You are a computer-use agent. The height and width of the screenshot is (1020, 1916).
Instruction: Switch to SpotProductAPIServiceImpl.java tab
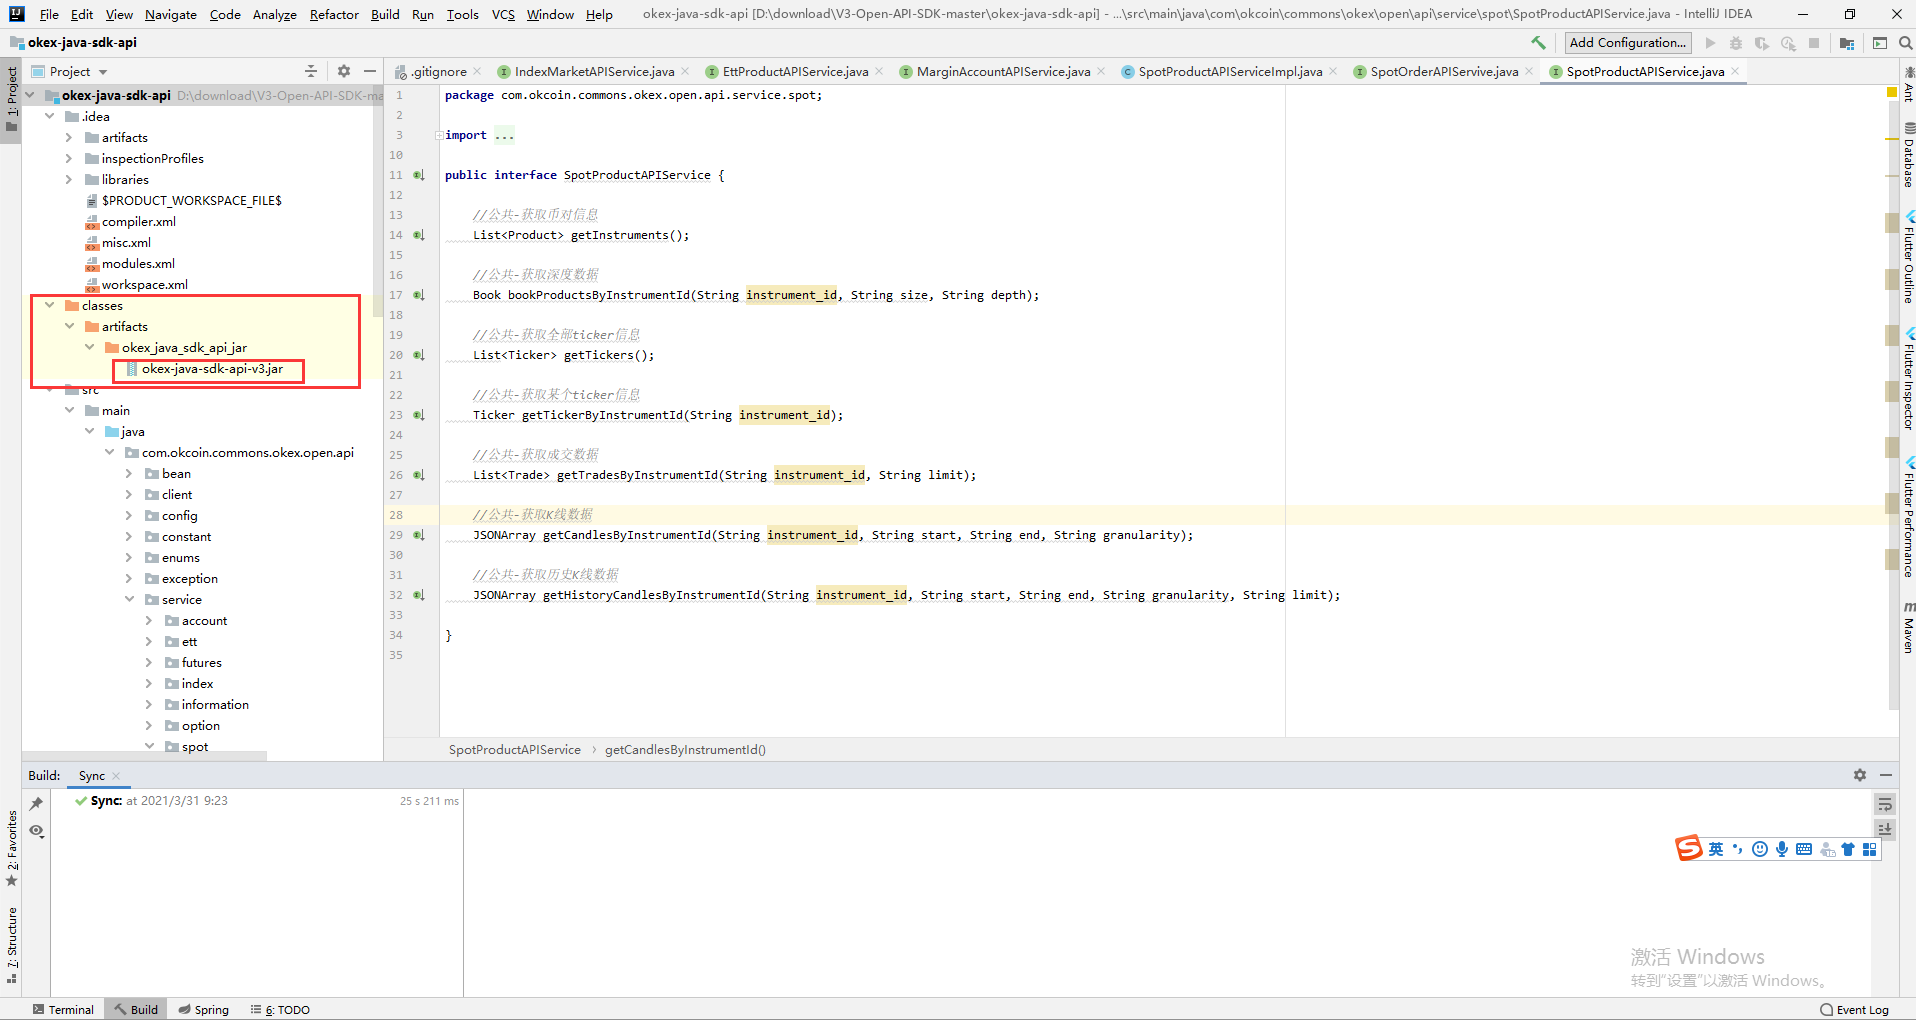click(x=1229, y=71)
